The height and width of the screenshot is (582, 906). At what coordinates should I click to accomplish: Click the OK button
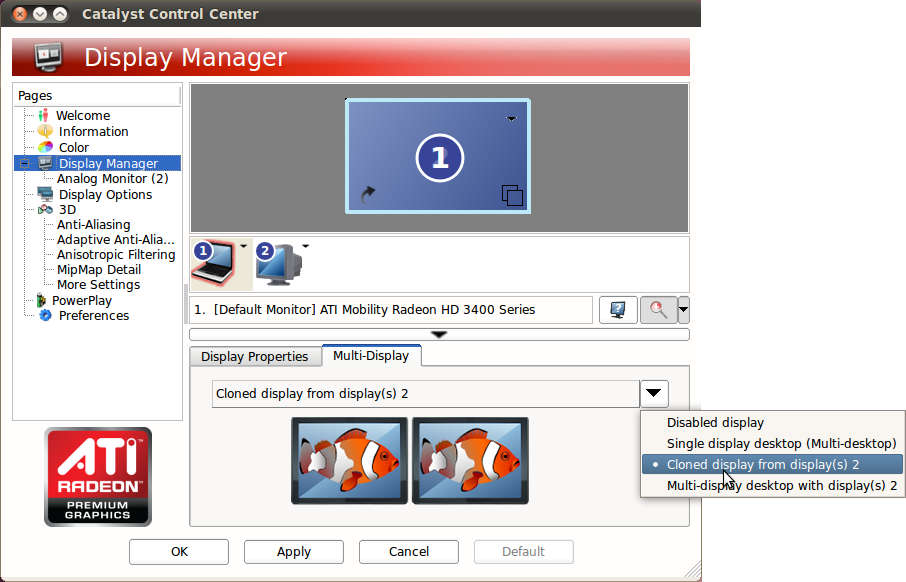(x=179, y=552)
